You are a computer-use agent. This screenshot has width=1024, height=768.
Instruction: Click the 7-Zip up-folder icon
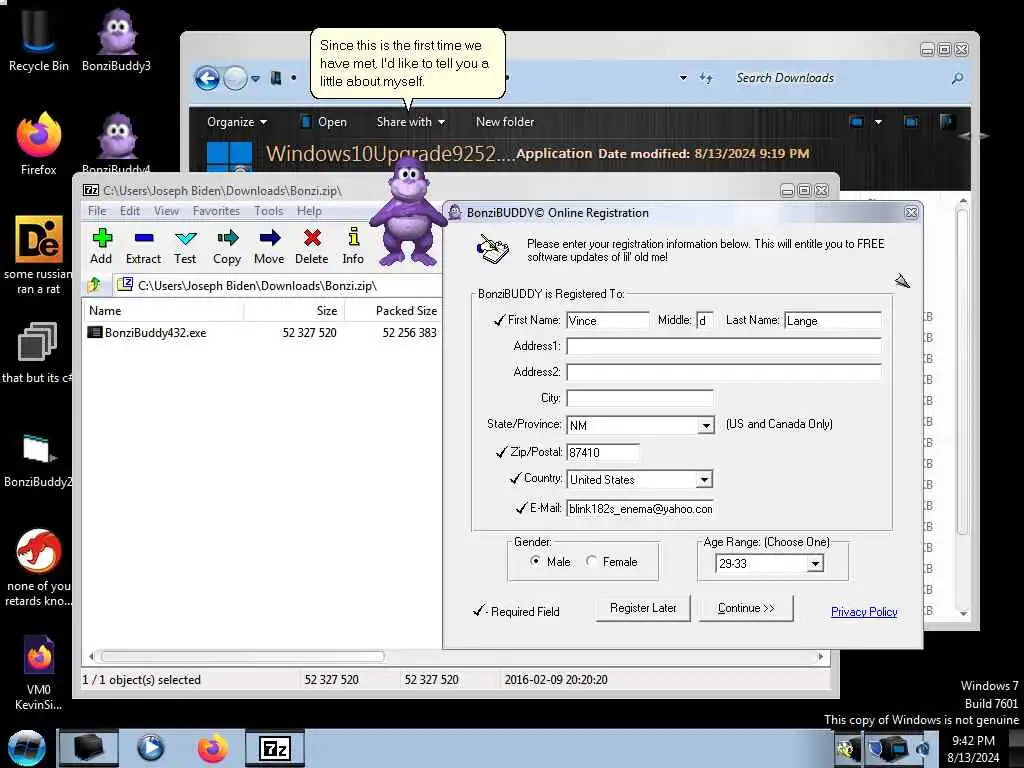click(95, 285)
